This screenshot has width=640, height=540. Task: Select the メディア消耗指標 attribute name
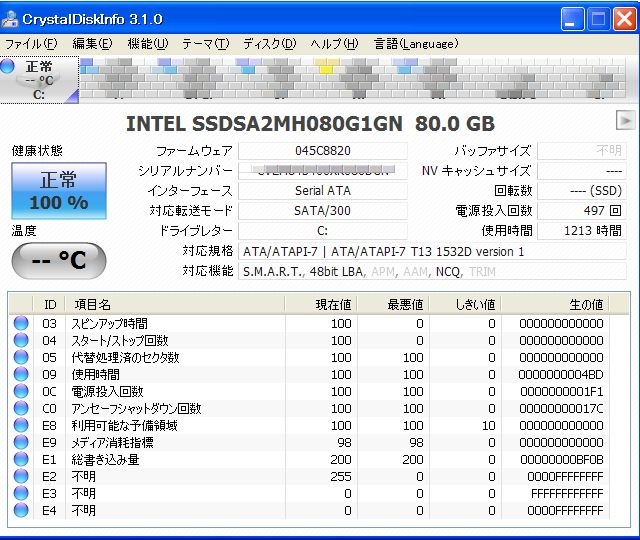112,442
